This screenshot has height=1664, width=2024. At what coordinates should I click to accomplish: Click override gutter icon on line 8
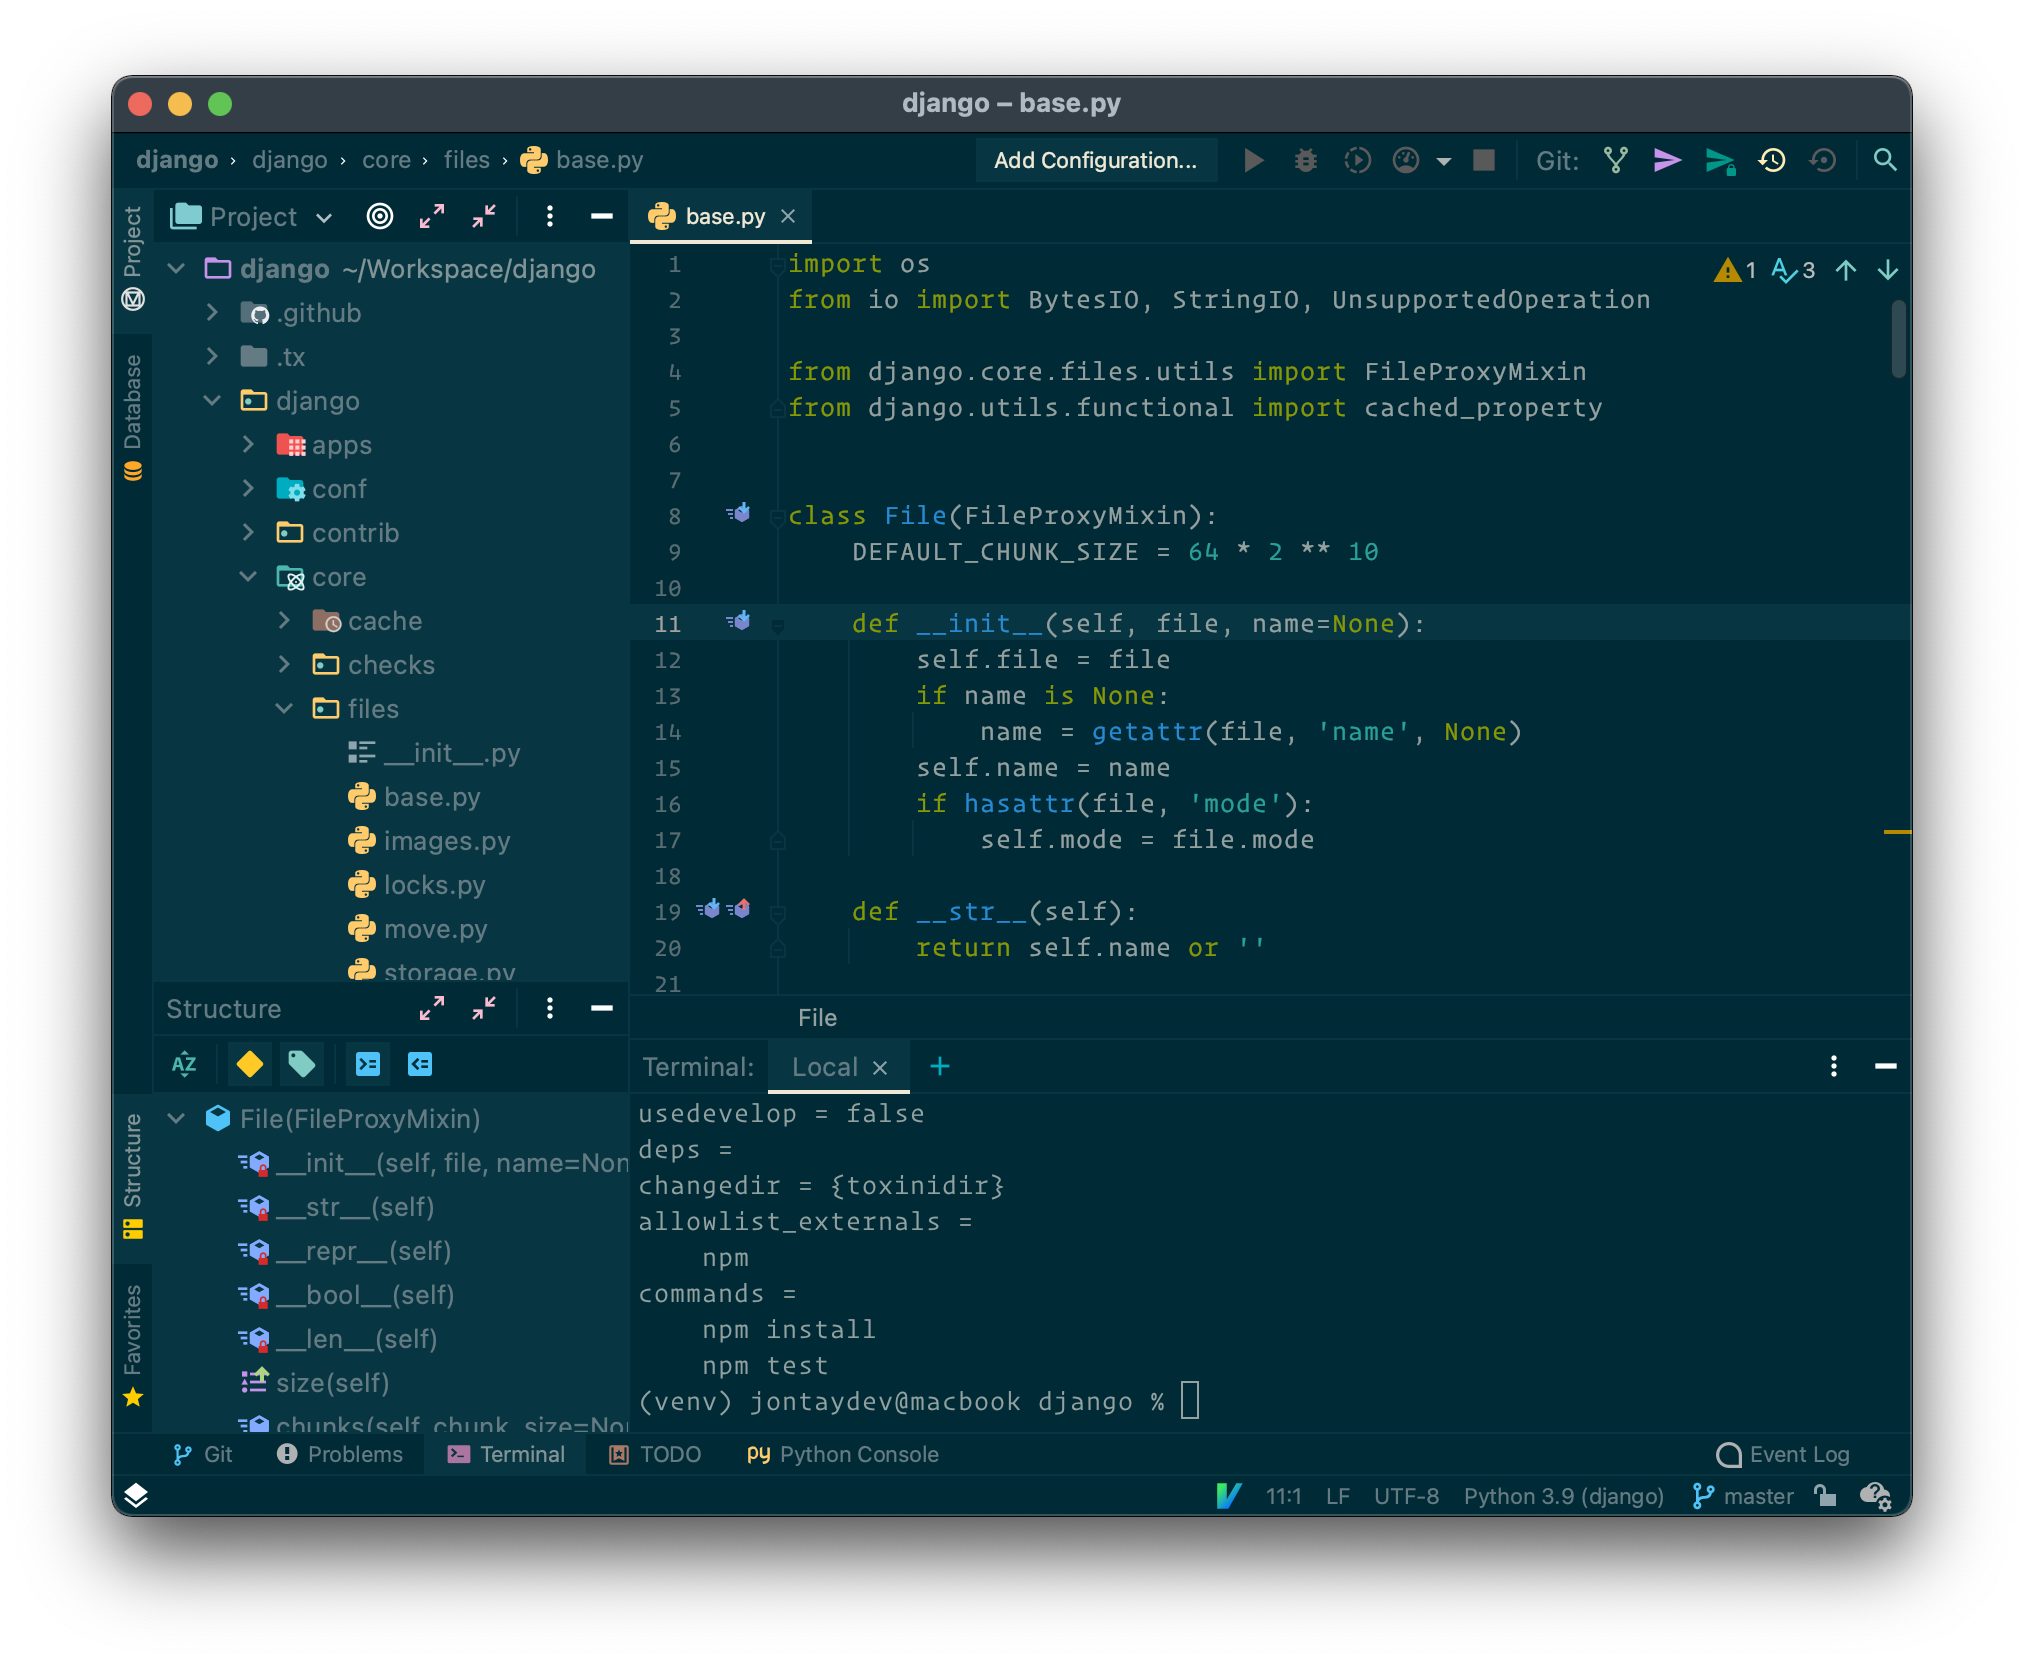click(739, 514)
